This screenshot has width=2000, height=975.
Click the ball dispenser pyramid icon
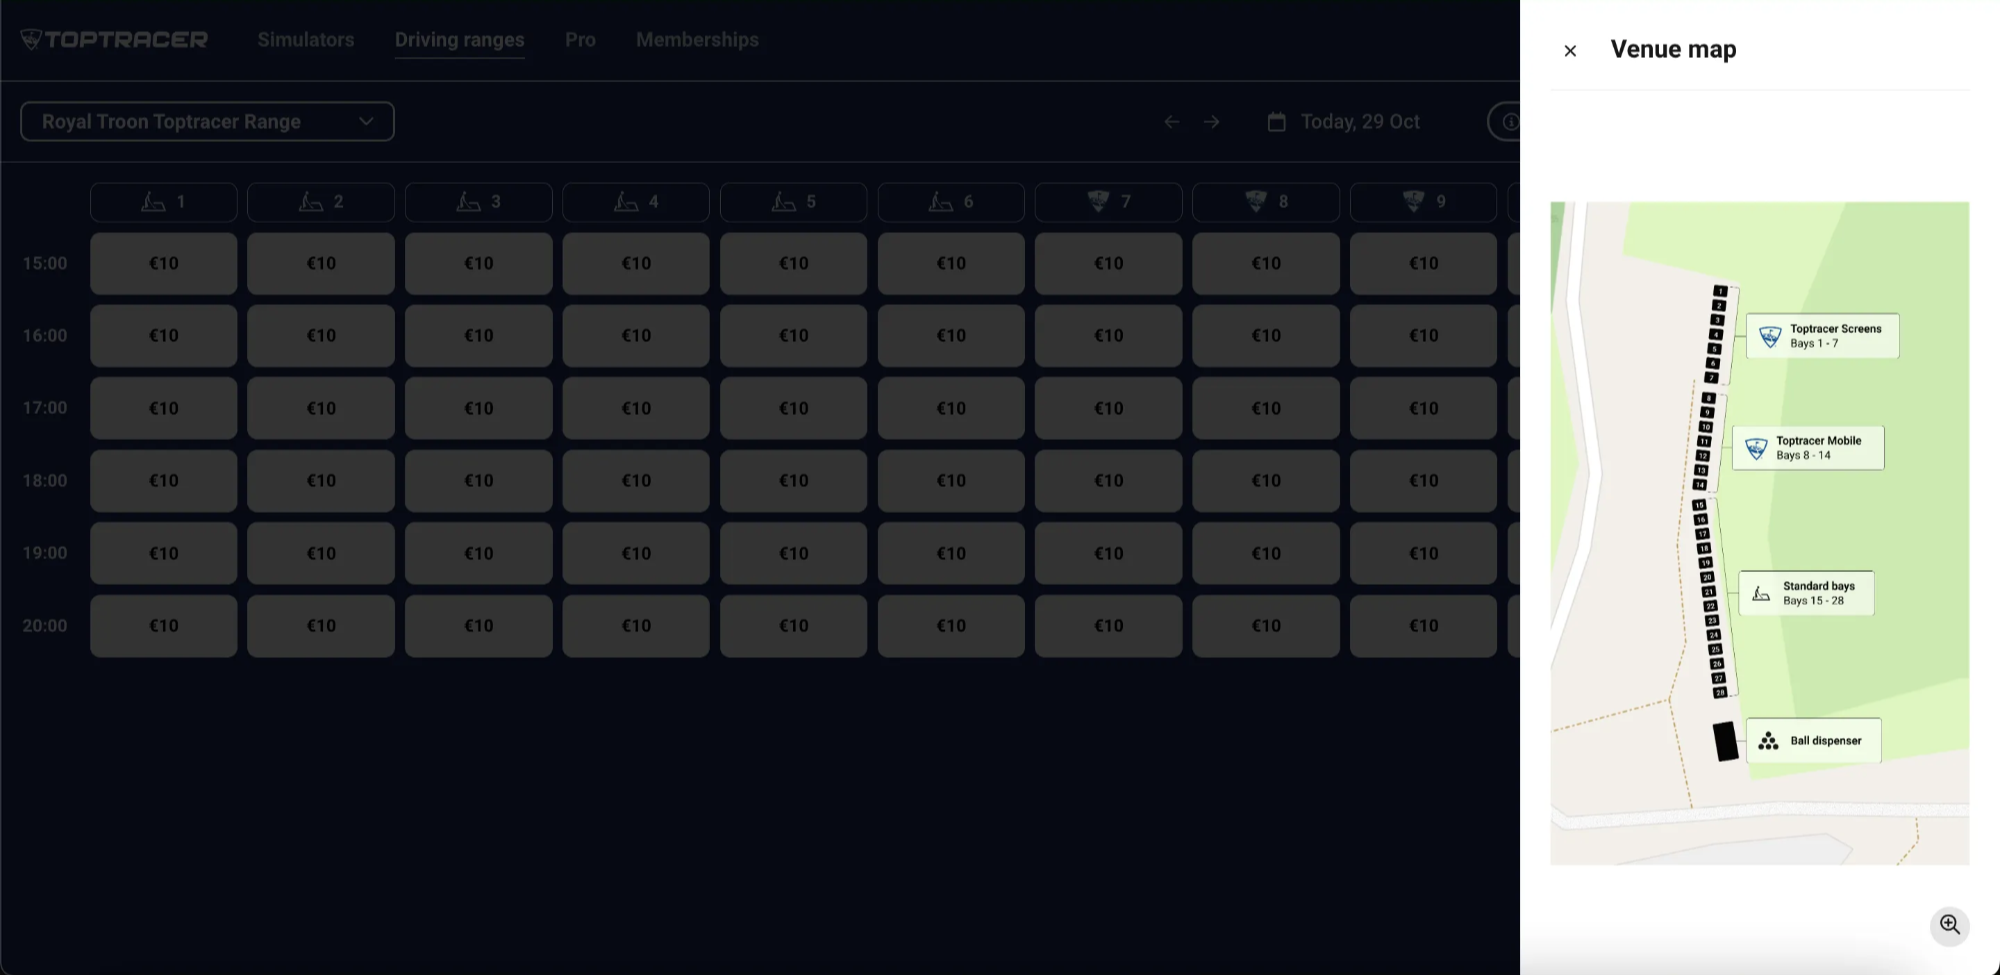point(1768,741)
